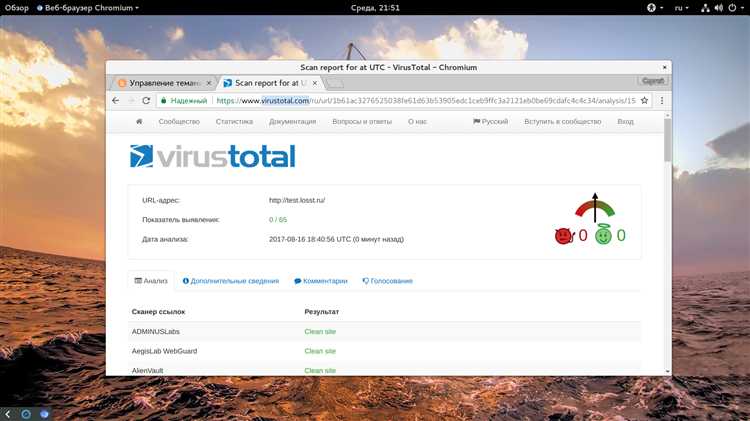The height and width of the screenshot is (421, 750).
Task: Click the 'ADMINUSLabs' scanner row
Action: [x=385, y=331]
